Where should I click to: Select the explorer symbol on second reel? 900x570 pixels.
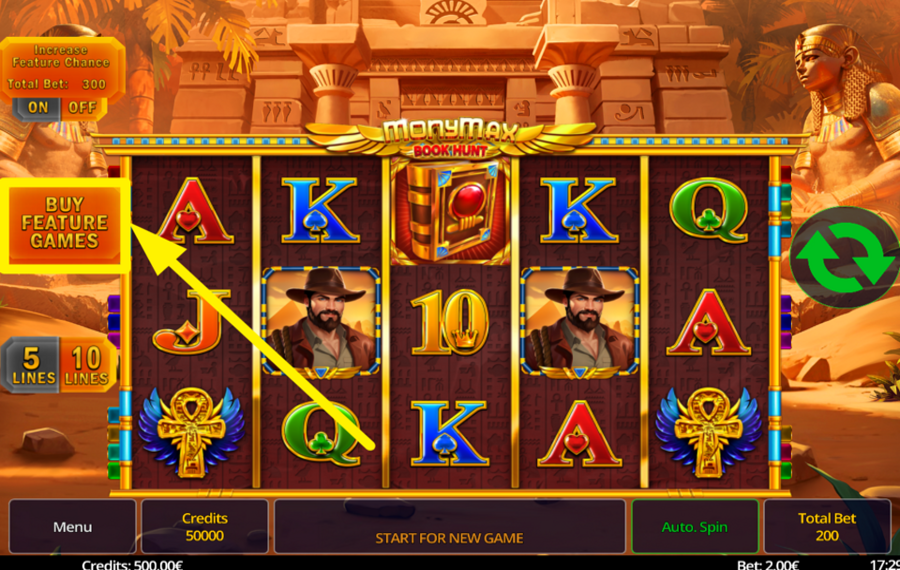pos(321,321)
